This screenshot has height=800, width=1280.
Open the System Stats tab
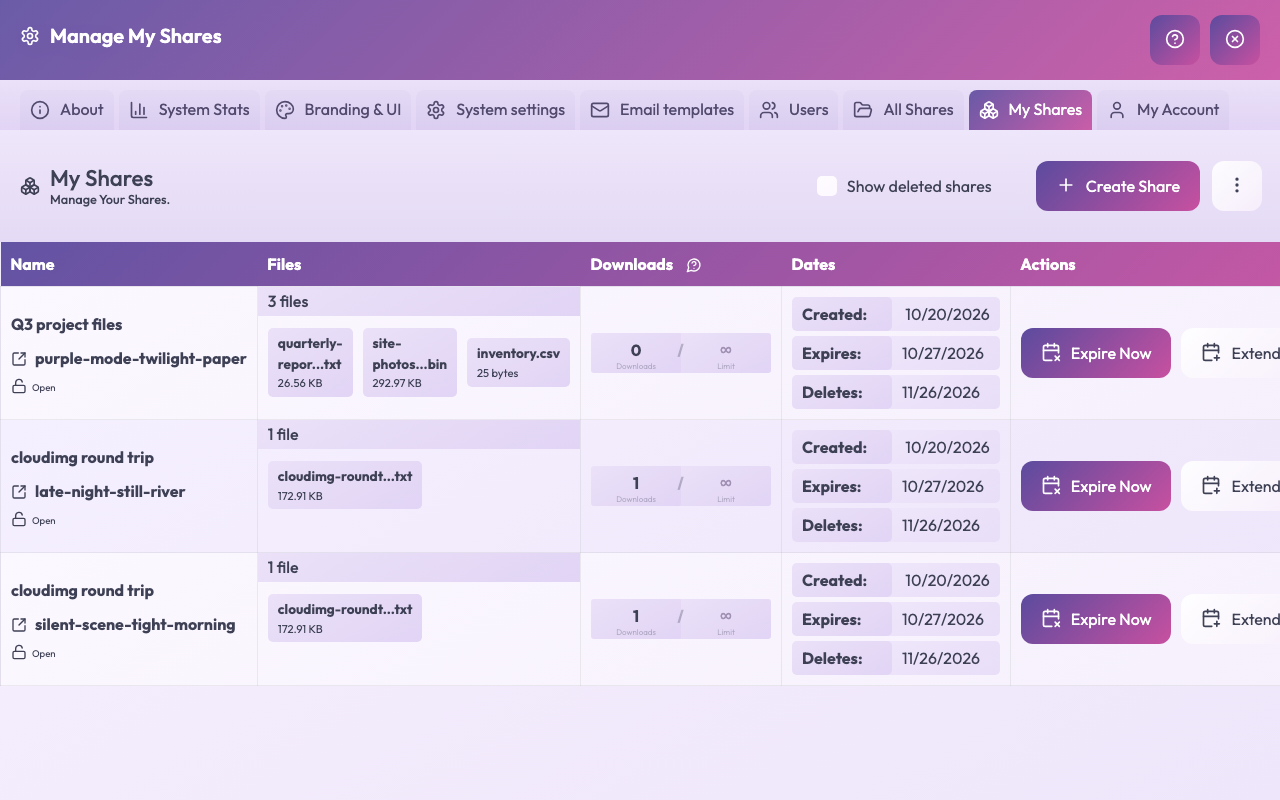pos(190,110)
